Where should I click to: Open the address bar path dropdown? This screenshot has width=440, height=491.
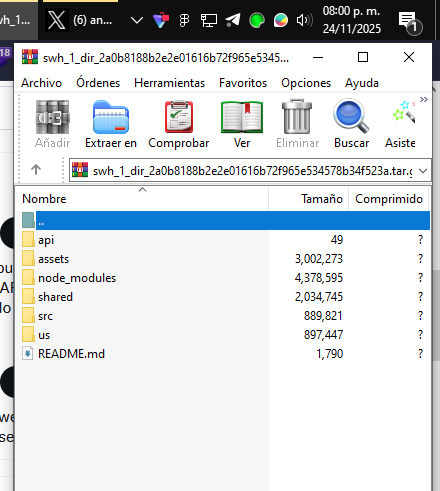(423, 171)
